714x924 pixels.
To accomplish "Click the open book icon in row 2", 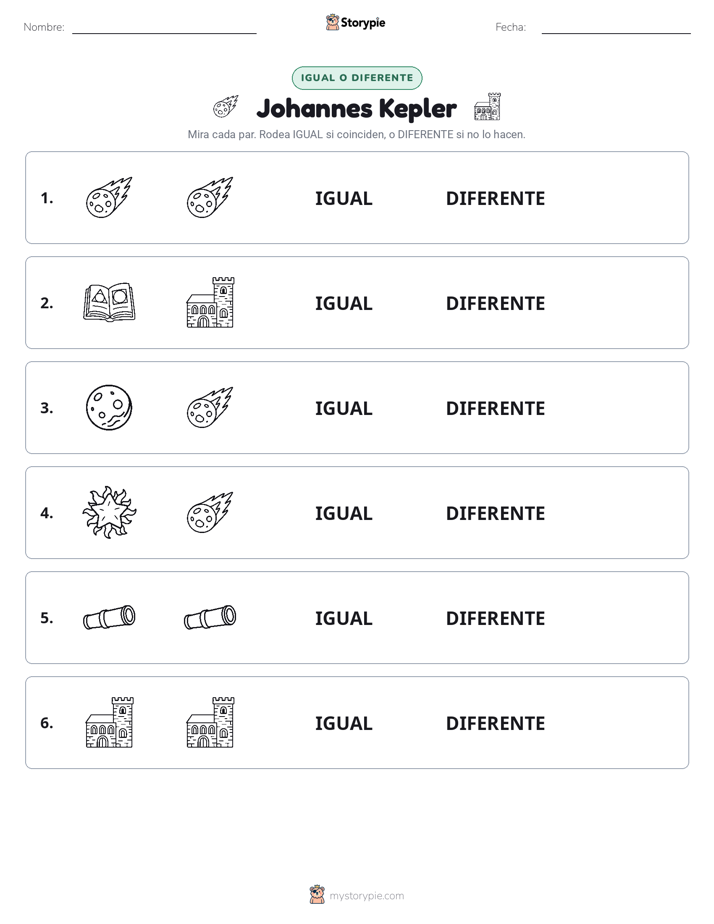I will (x=109, y=302).
